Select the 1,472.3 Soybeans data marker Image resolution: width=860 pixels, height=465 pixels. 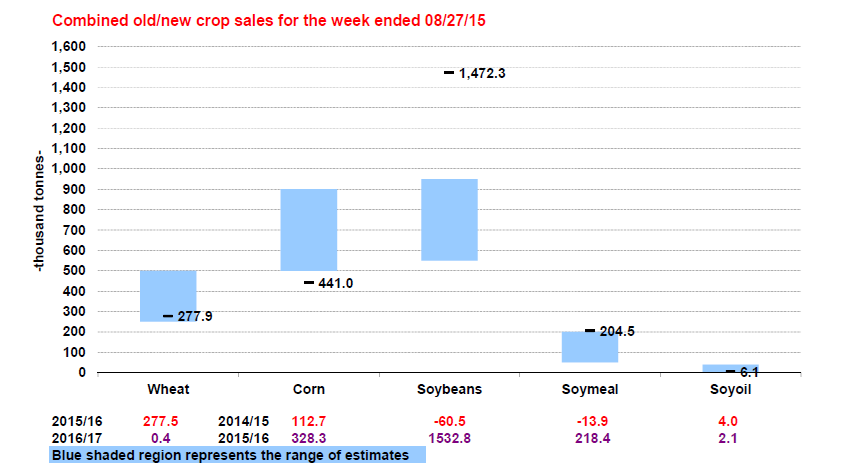point(449,73)
